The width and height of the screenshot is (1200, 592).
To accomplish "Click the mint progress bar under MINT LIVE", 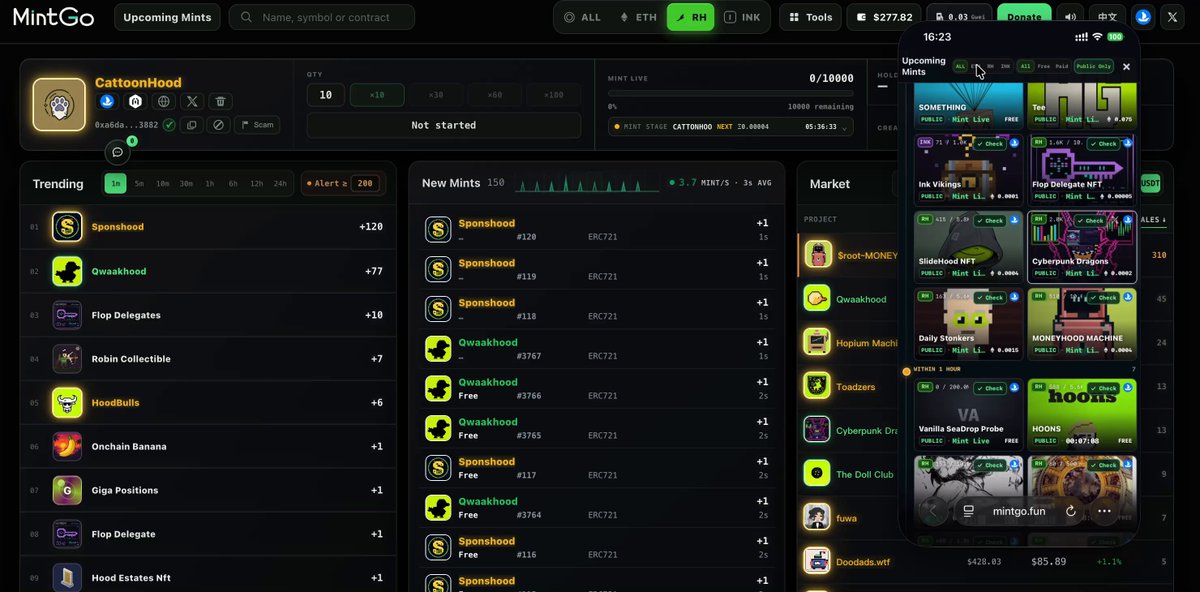I will click(730, 94).
